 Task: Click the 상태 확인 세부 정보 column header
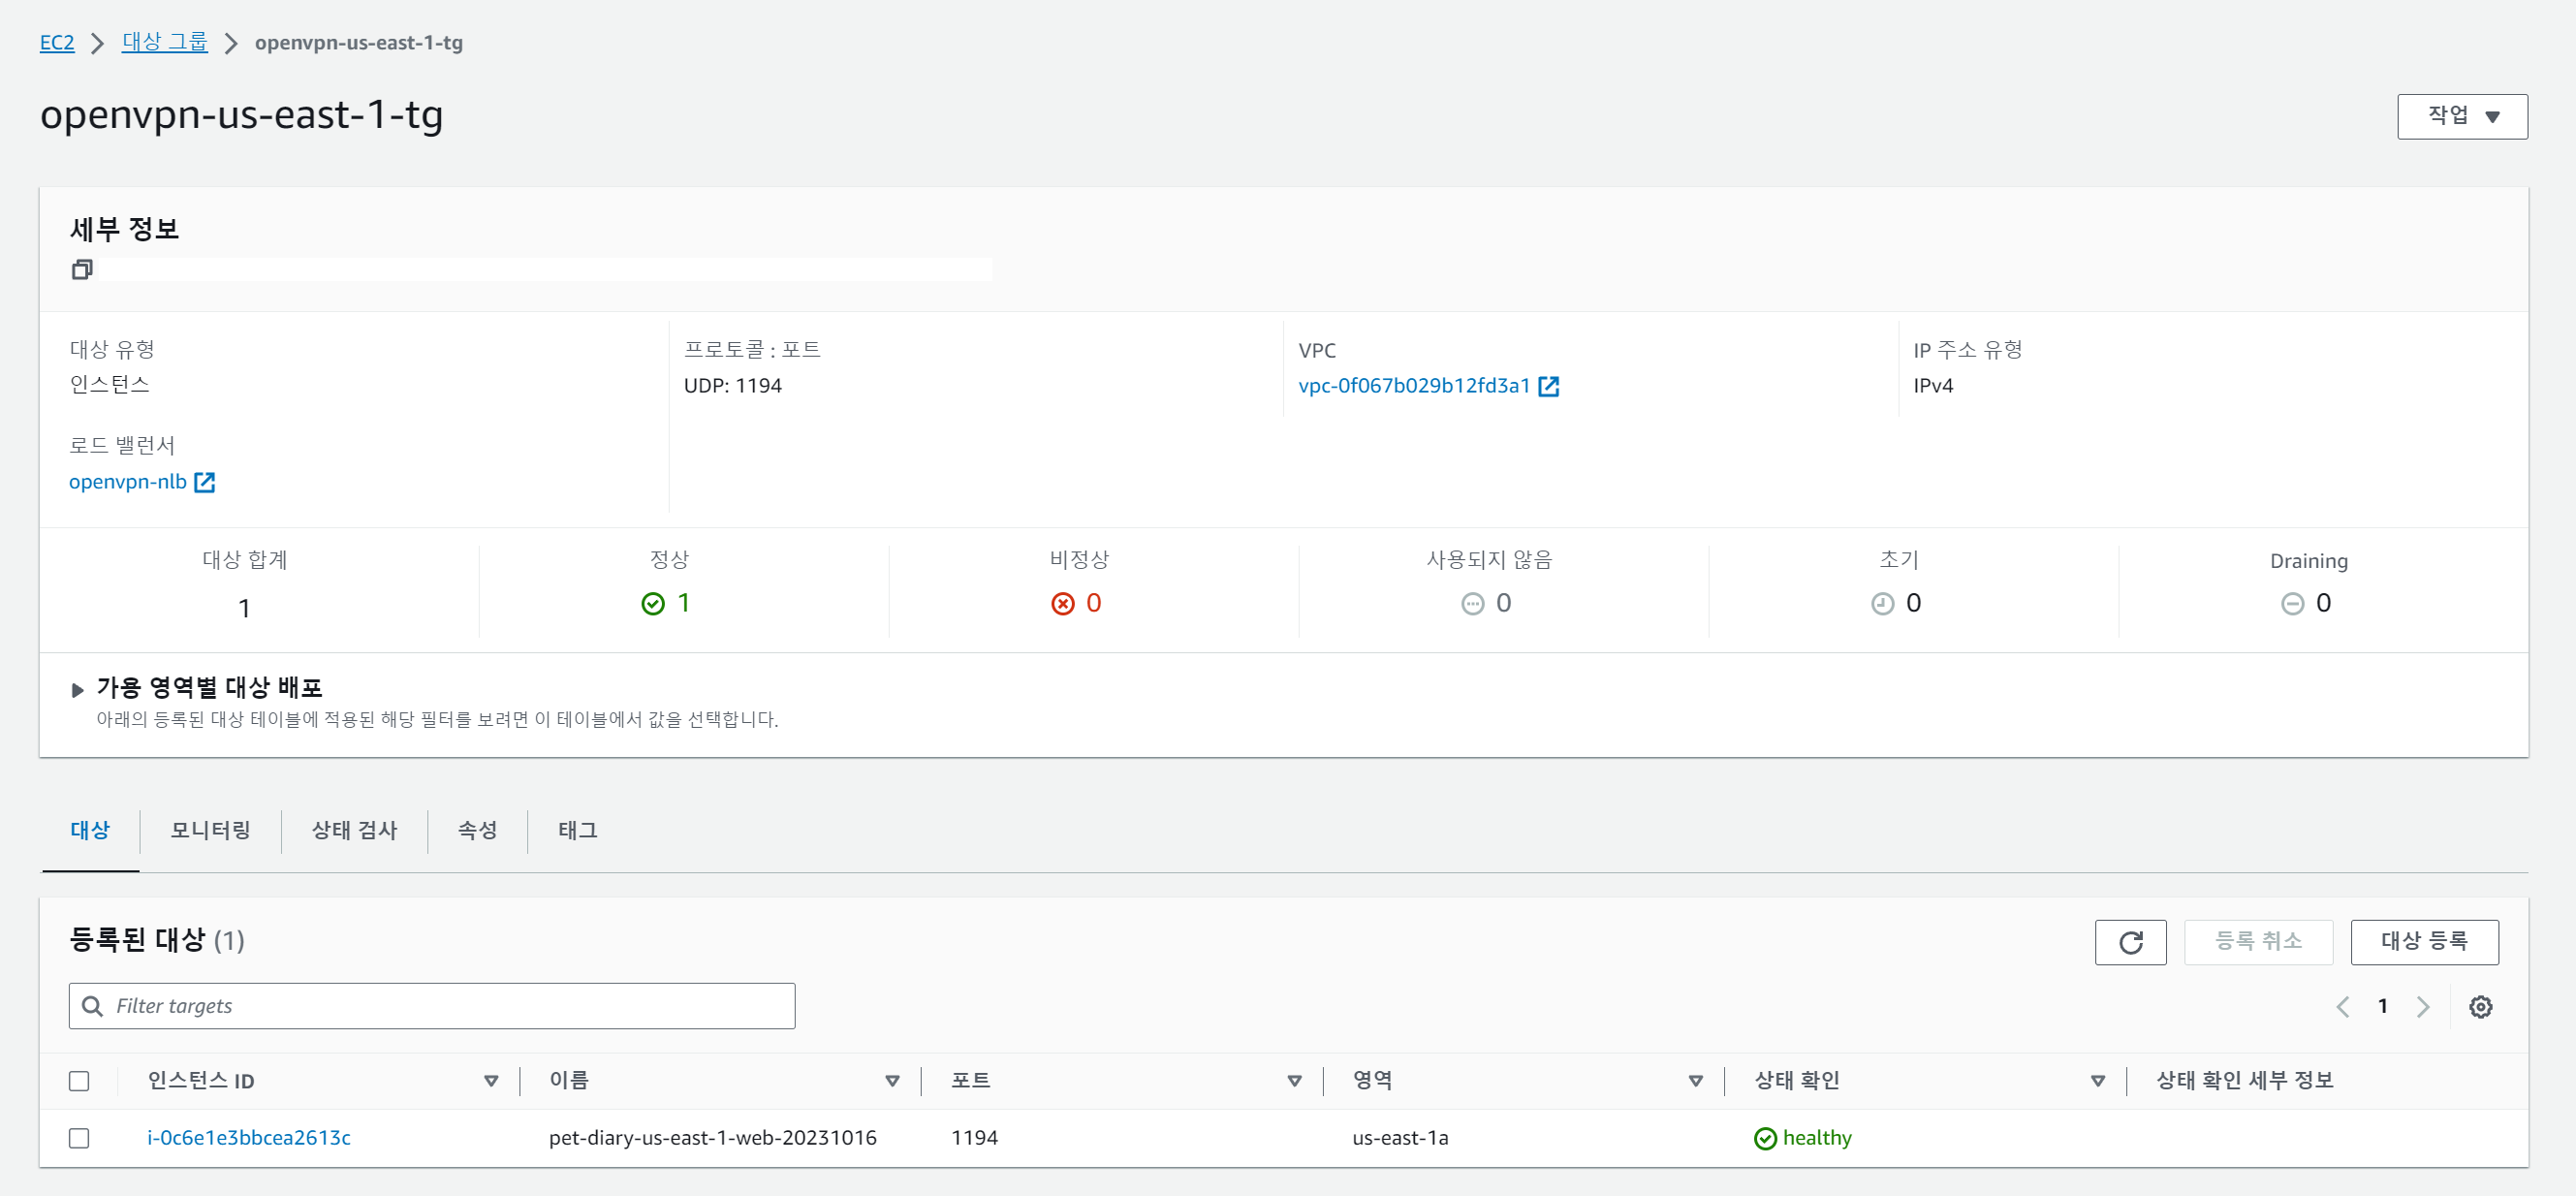(2244, 1081)
